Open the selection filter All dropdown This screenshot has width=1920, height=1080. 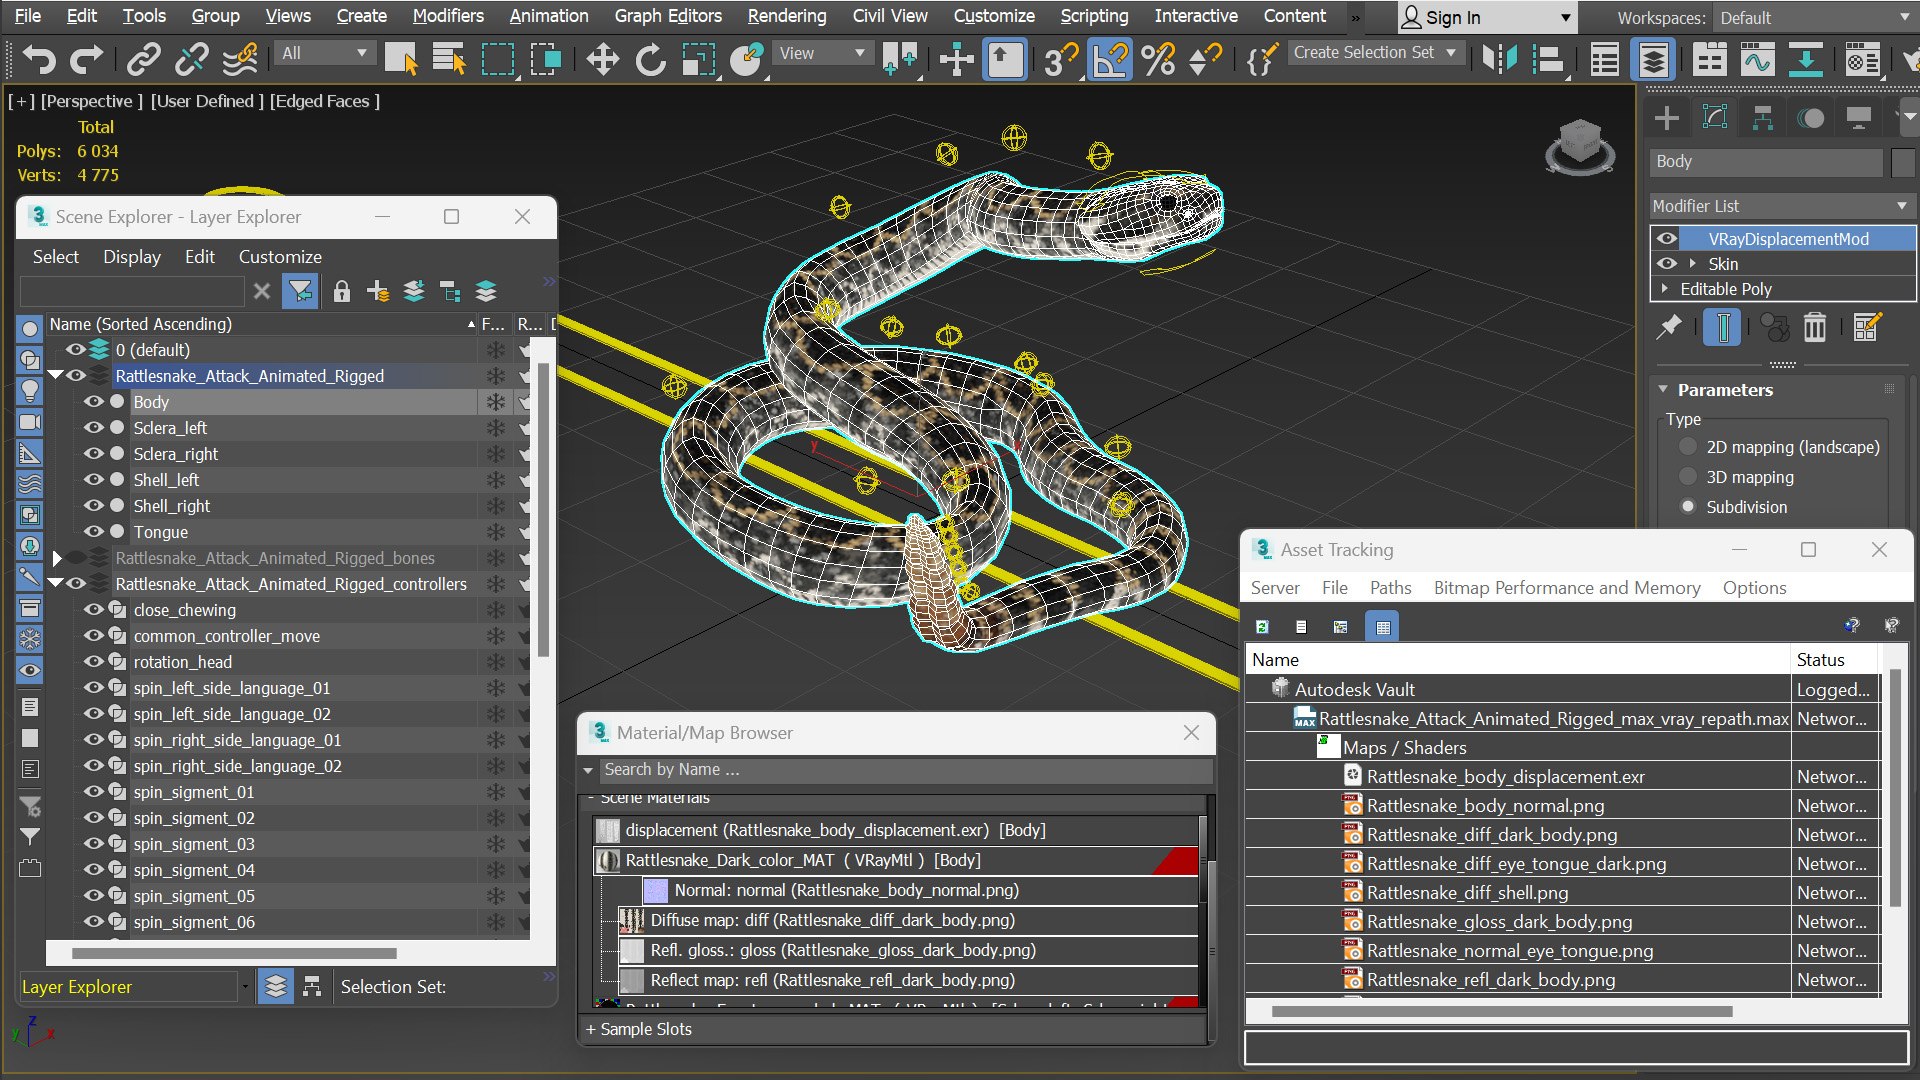[325, 53]
